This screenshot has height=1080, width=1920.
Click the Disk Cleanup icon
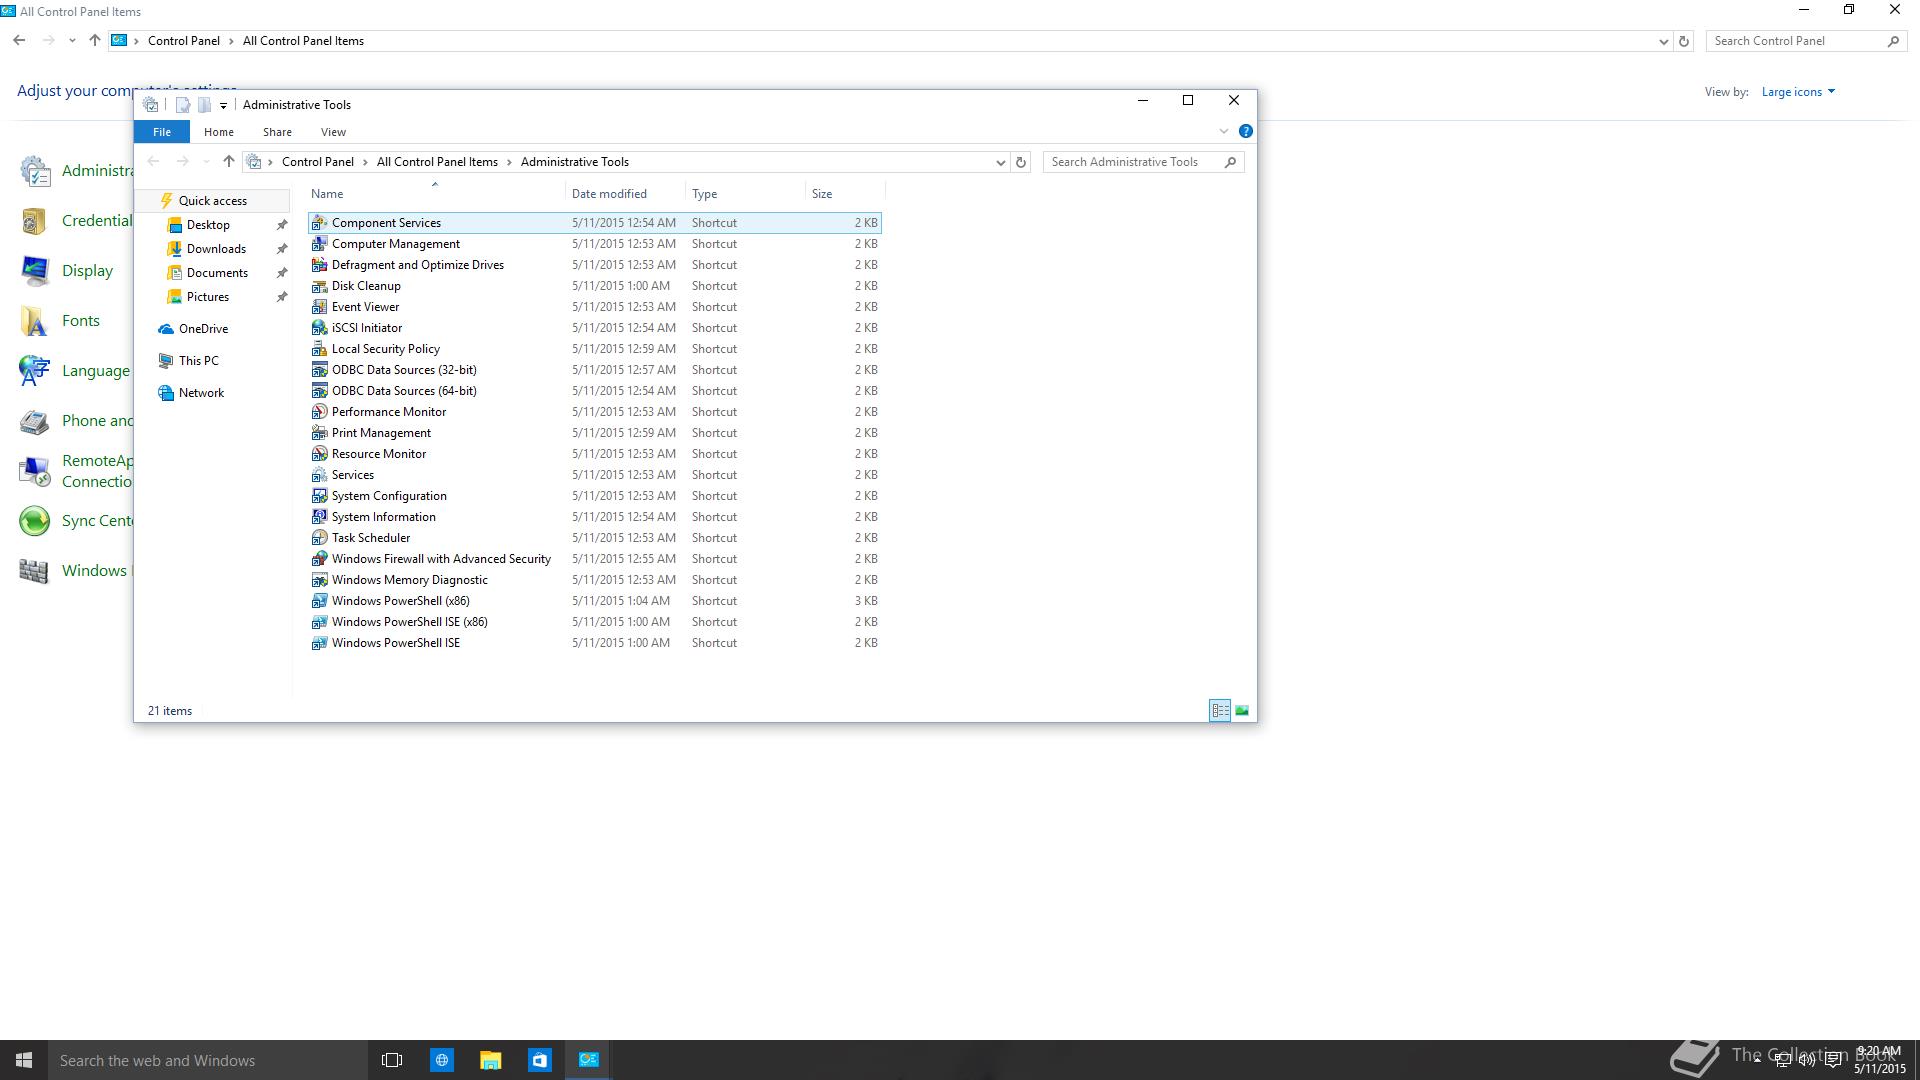click(x=319, y=286)
